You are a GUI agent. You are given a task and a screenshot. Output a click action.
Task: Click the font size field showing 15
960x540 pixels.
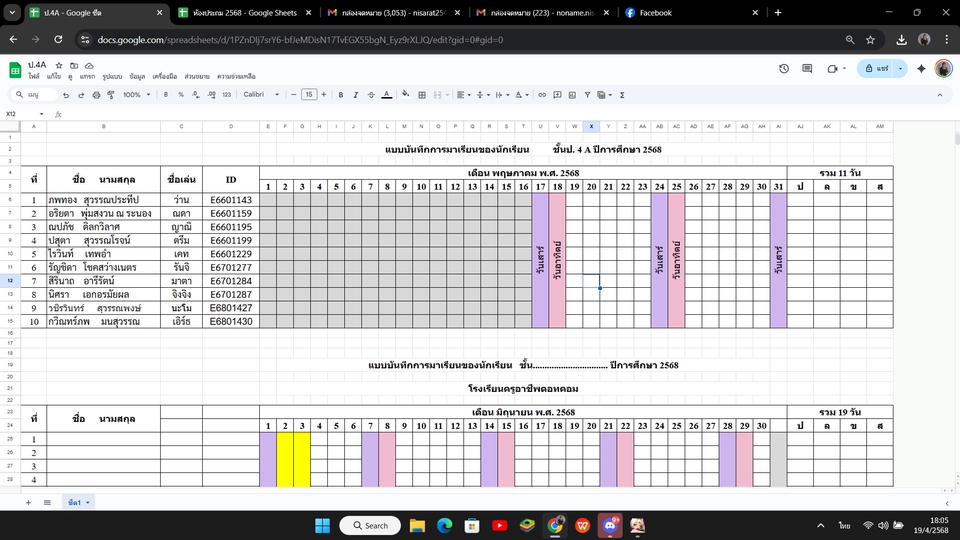(x=309, y=95)
